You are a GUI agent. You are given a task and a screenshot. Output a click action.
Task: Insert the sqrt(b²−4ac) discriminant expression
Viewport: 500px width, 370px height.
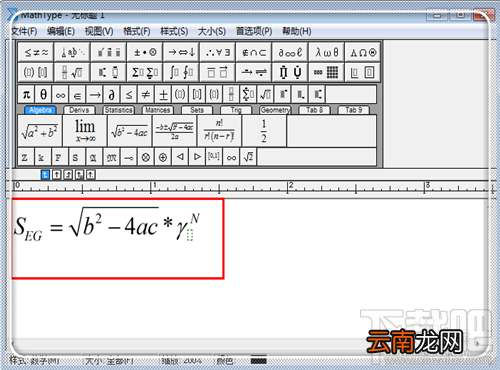(x=130, y=131)
